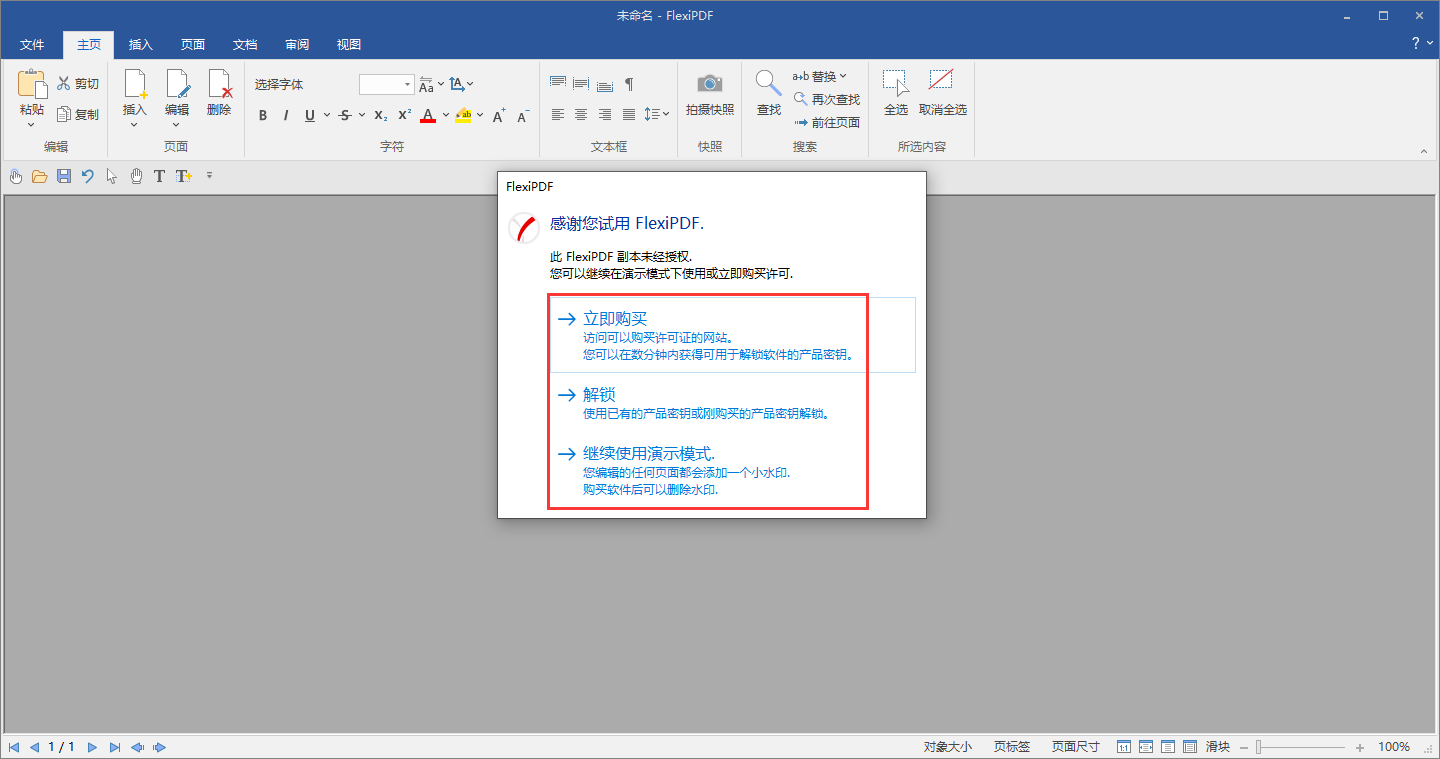Take a snapshot with the camera icon
The image size is (1440, 759).
[710, 84]
